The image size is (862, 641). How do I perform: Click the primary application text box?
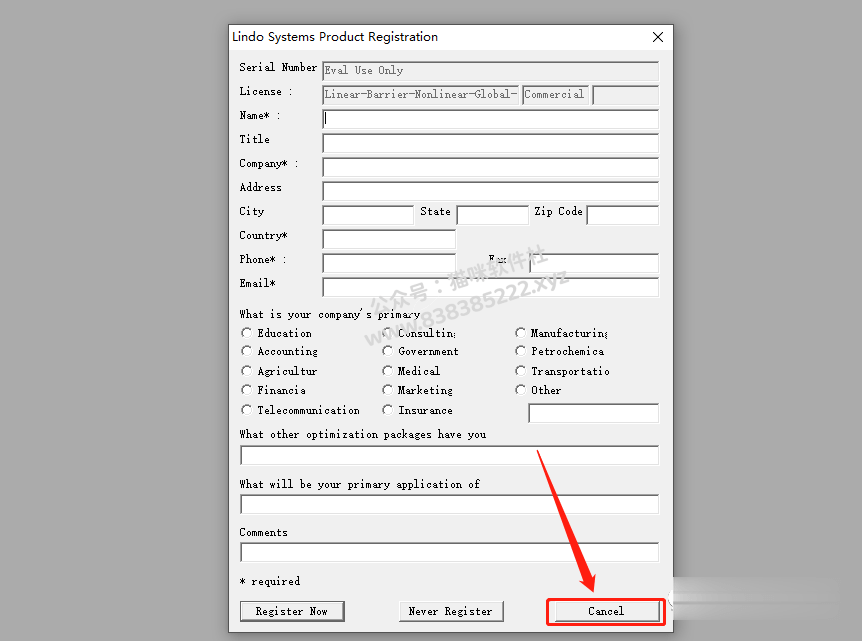click(449, 504)
